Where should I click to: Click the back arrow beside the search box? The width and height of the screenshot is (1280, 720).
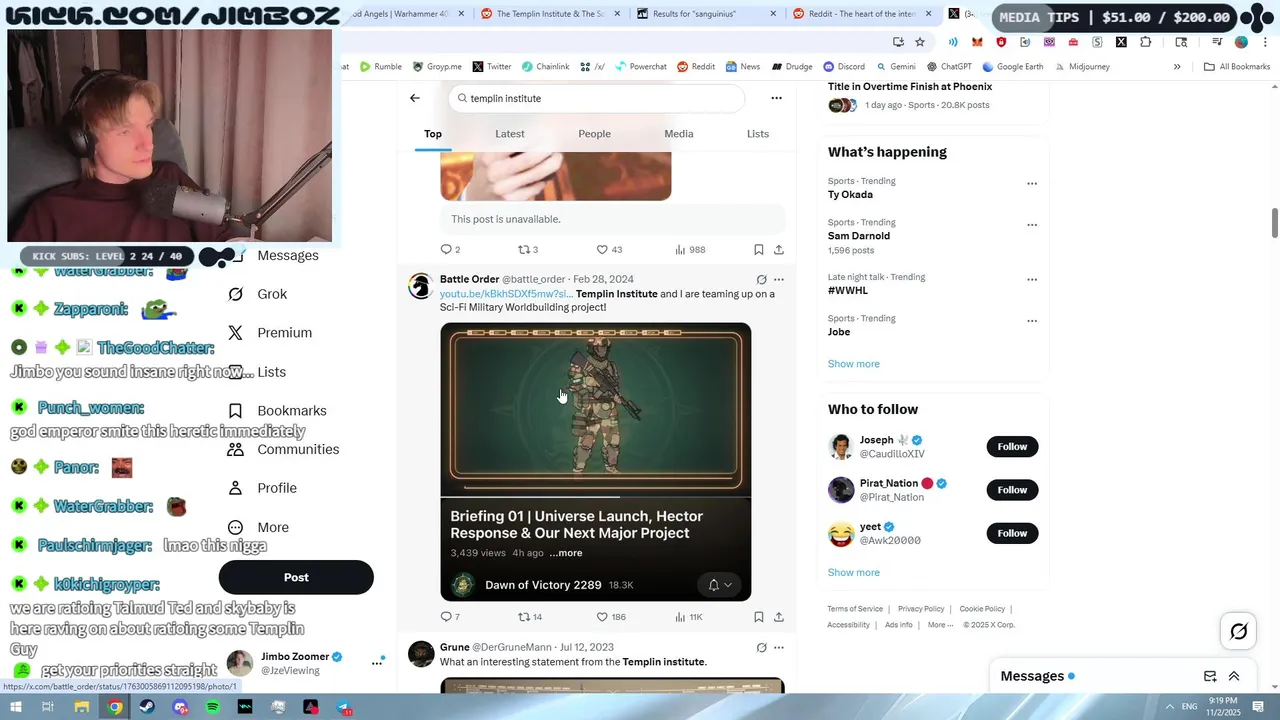pyautogui.click(x=414, y=98)
